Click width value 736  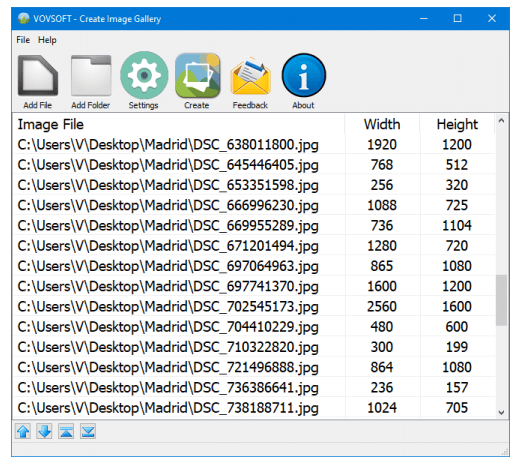[x=382, y=226]
